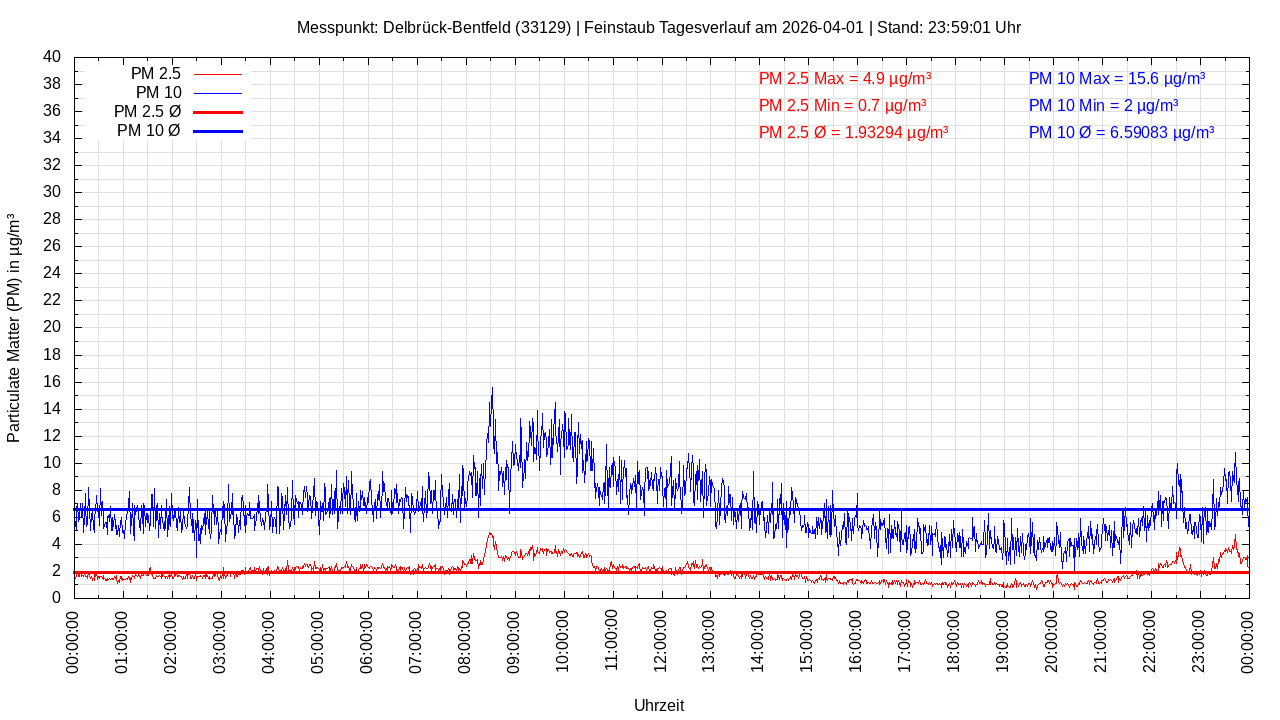Click the PM 2.5 Max value text

845,78
